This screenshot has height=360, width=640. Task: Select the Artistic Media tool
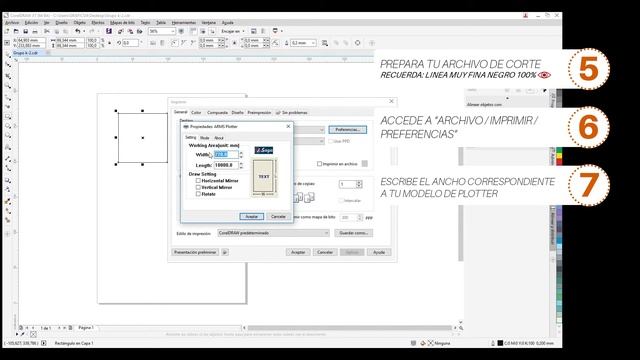(8, 107)
